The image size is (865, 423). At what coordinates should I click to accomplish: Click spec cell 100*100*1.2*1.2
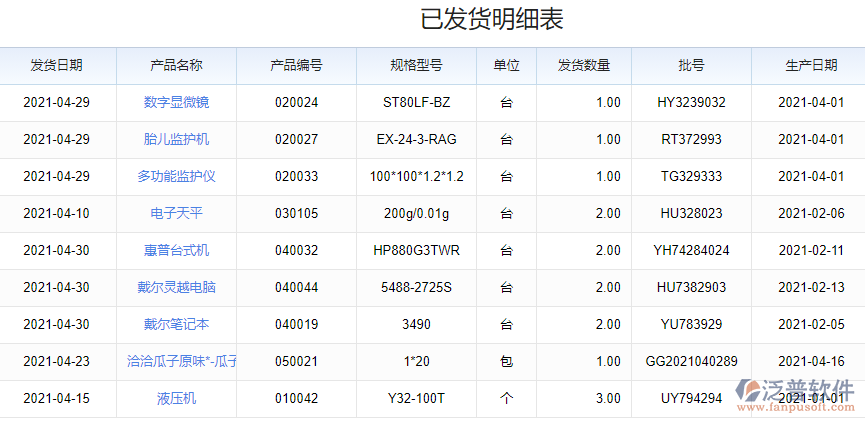tap(417, 176)
